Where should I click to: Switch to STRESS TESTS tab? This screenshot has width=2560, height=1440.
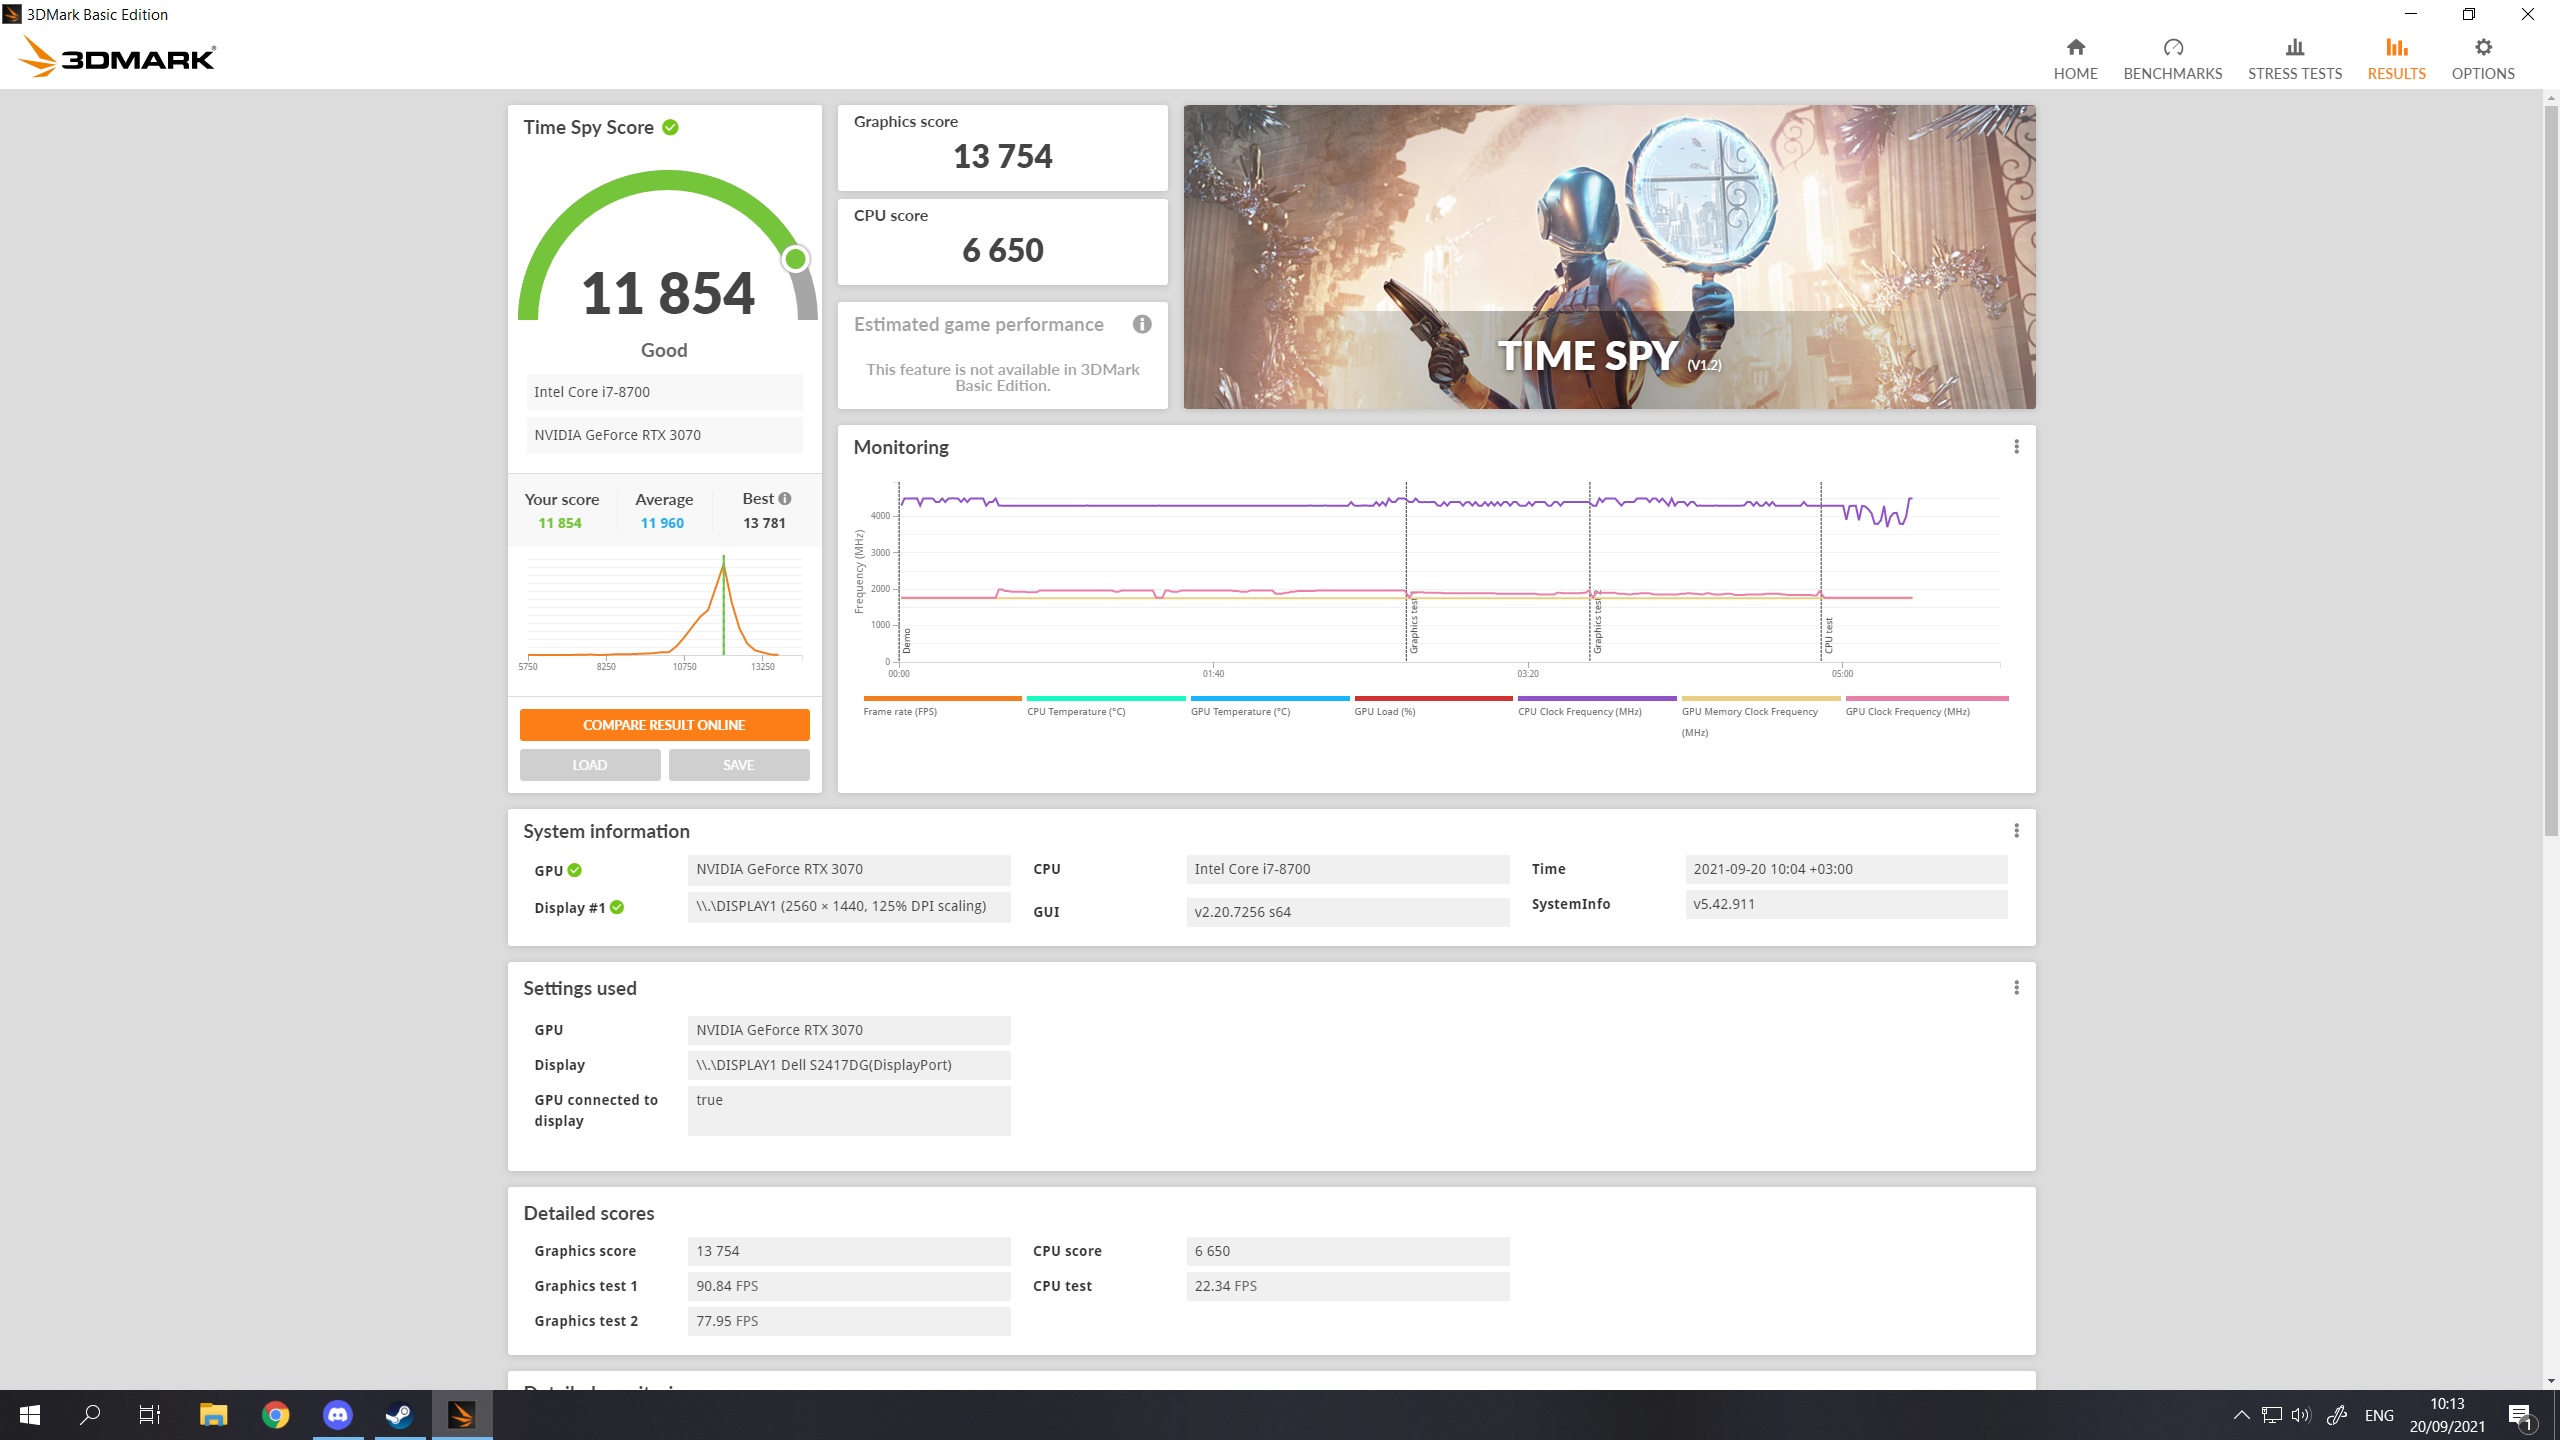[2294, 59]
